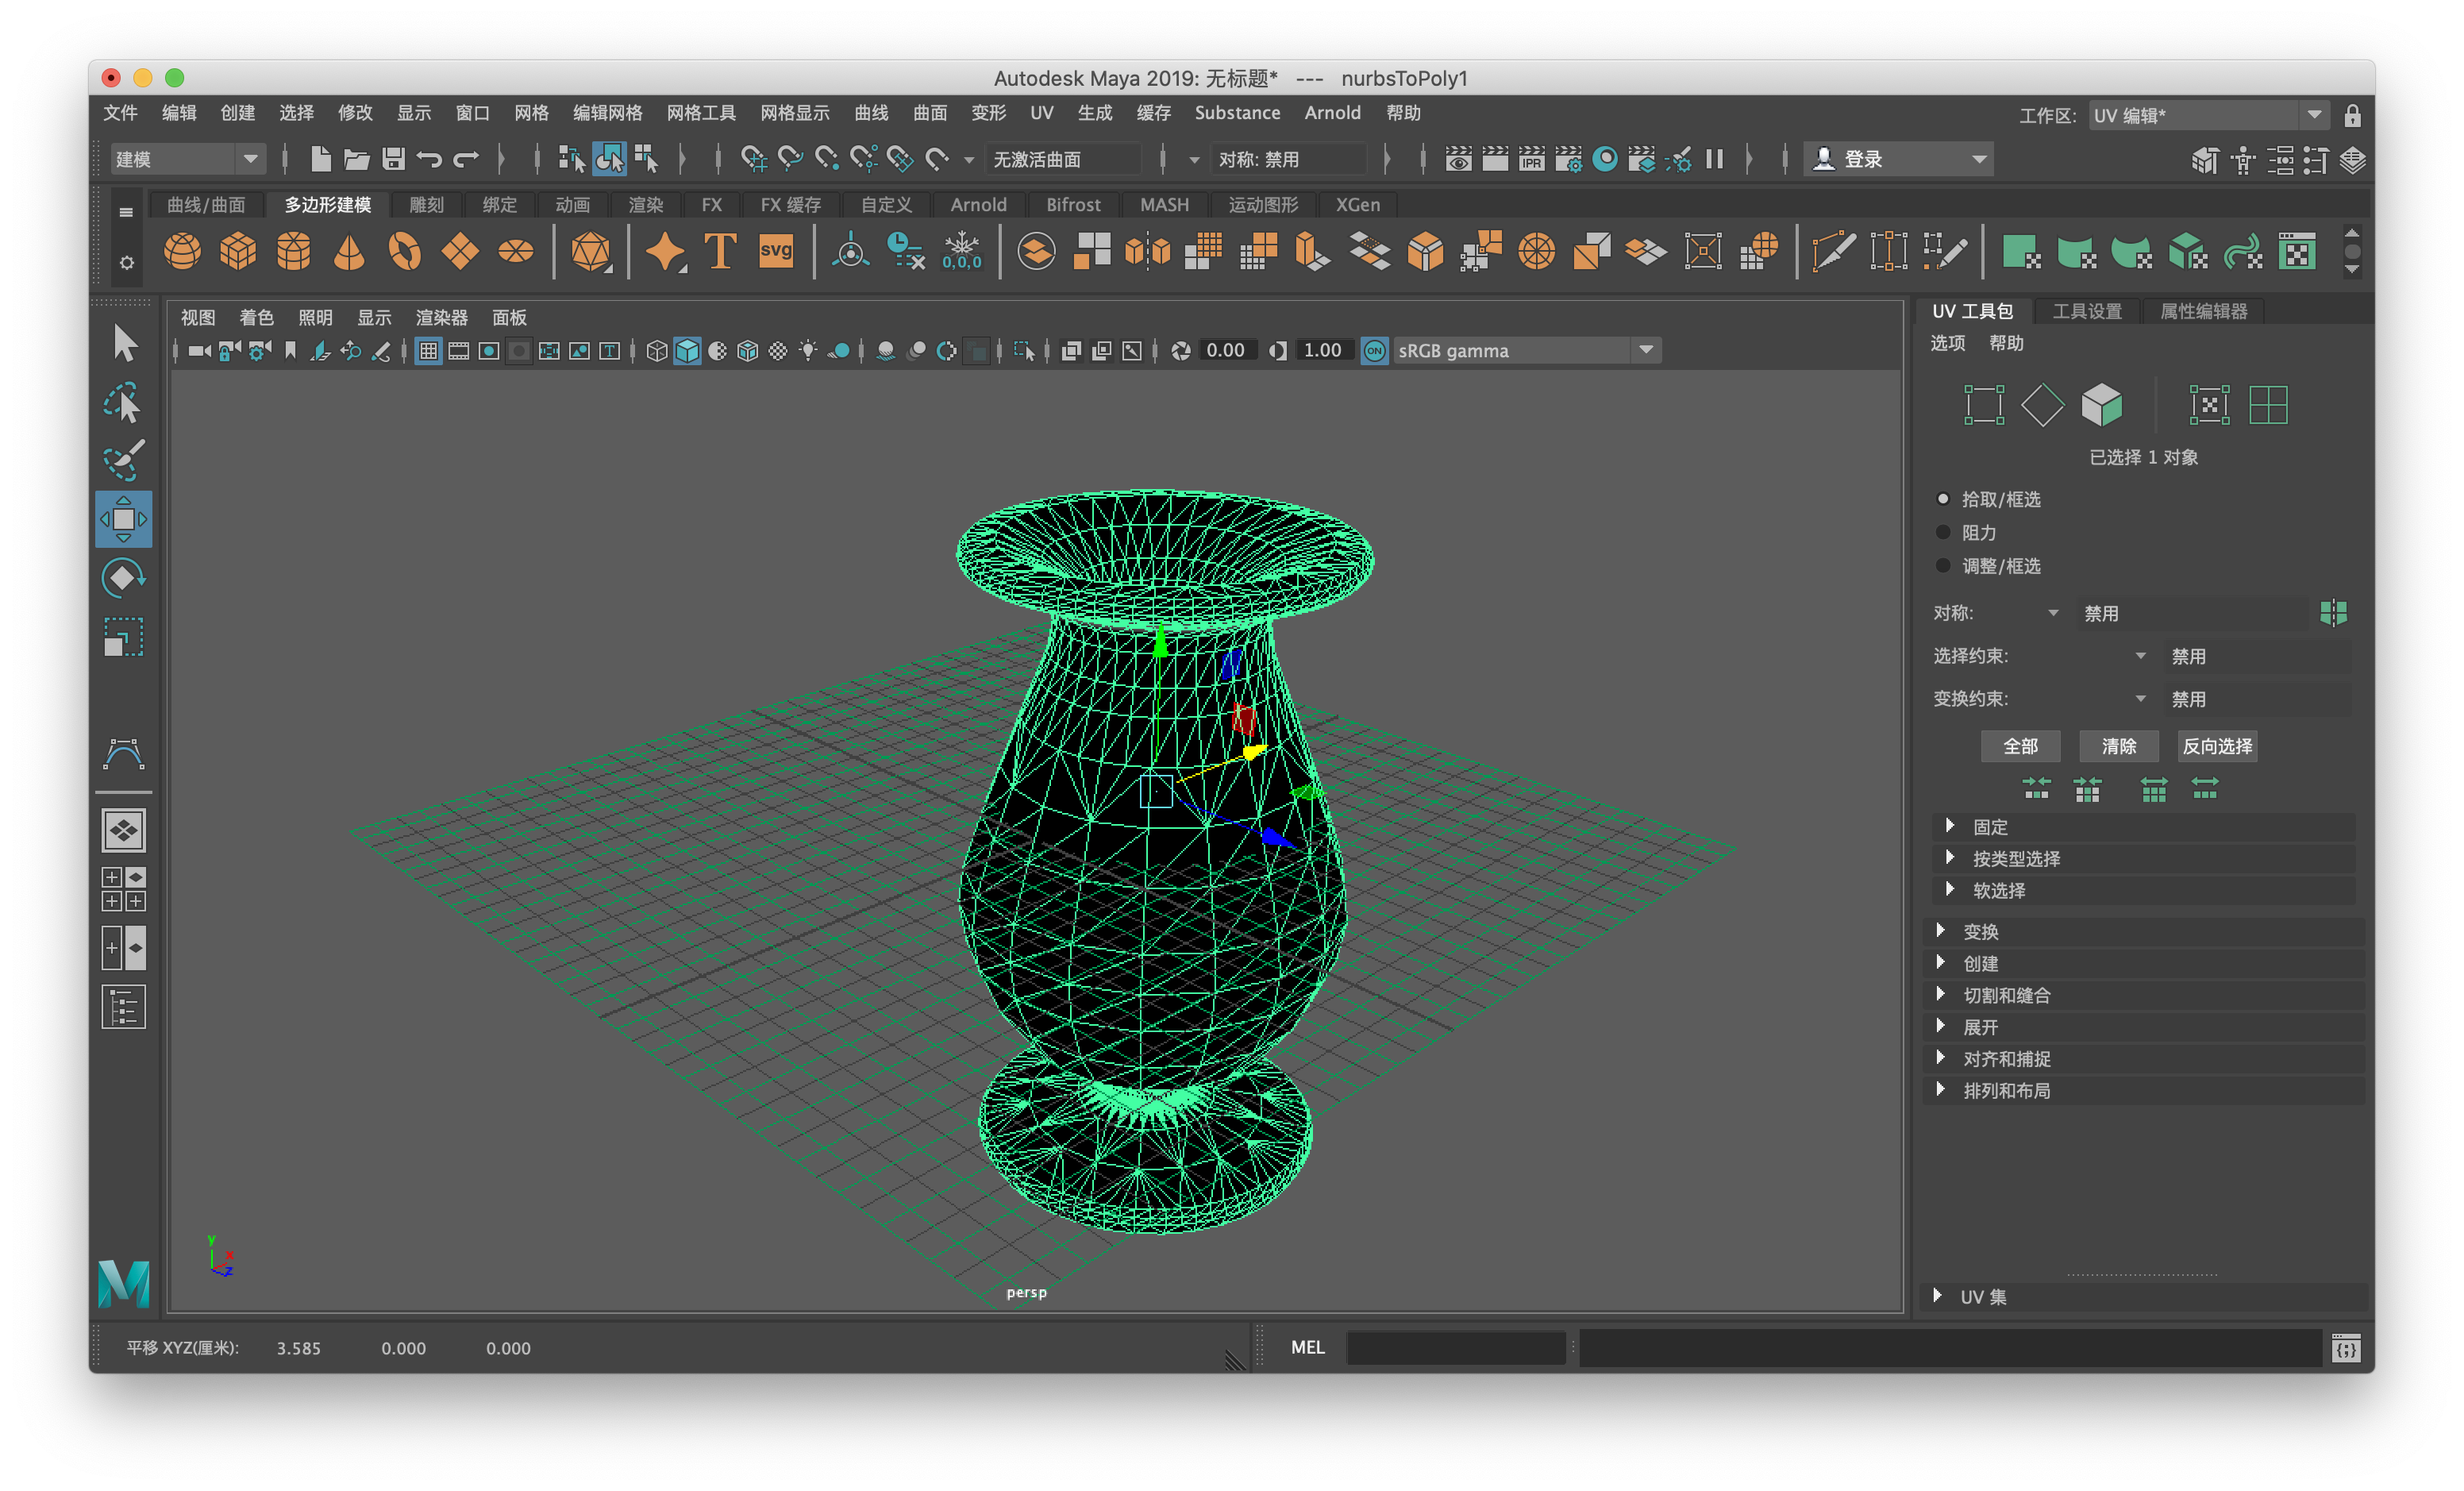The width and height of the screenshot is (2464, 1491).
Task: Click the SVG import shelf icon
Action: 776,251
